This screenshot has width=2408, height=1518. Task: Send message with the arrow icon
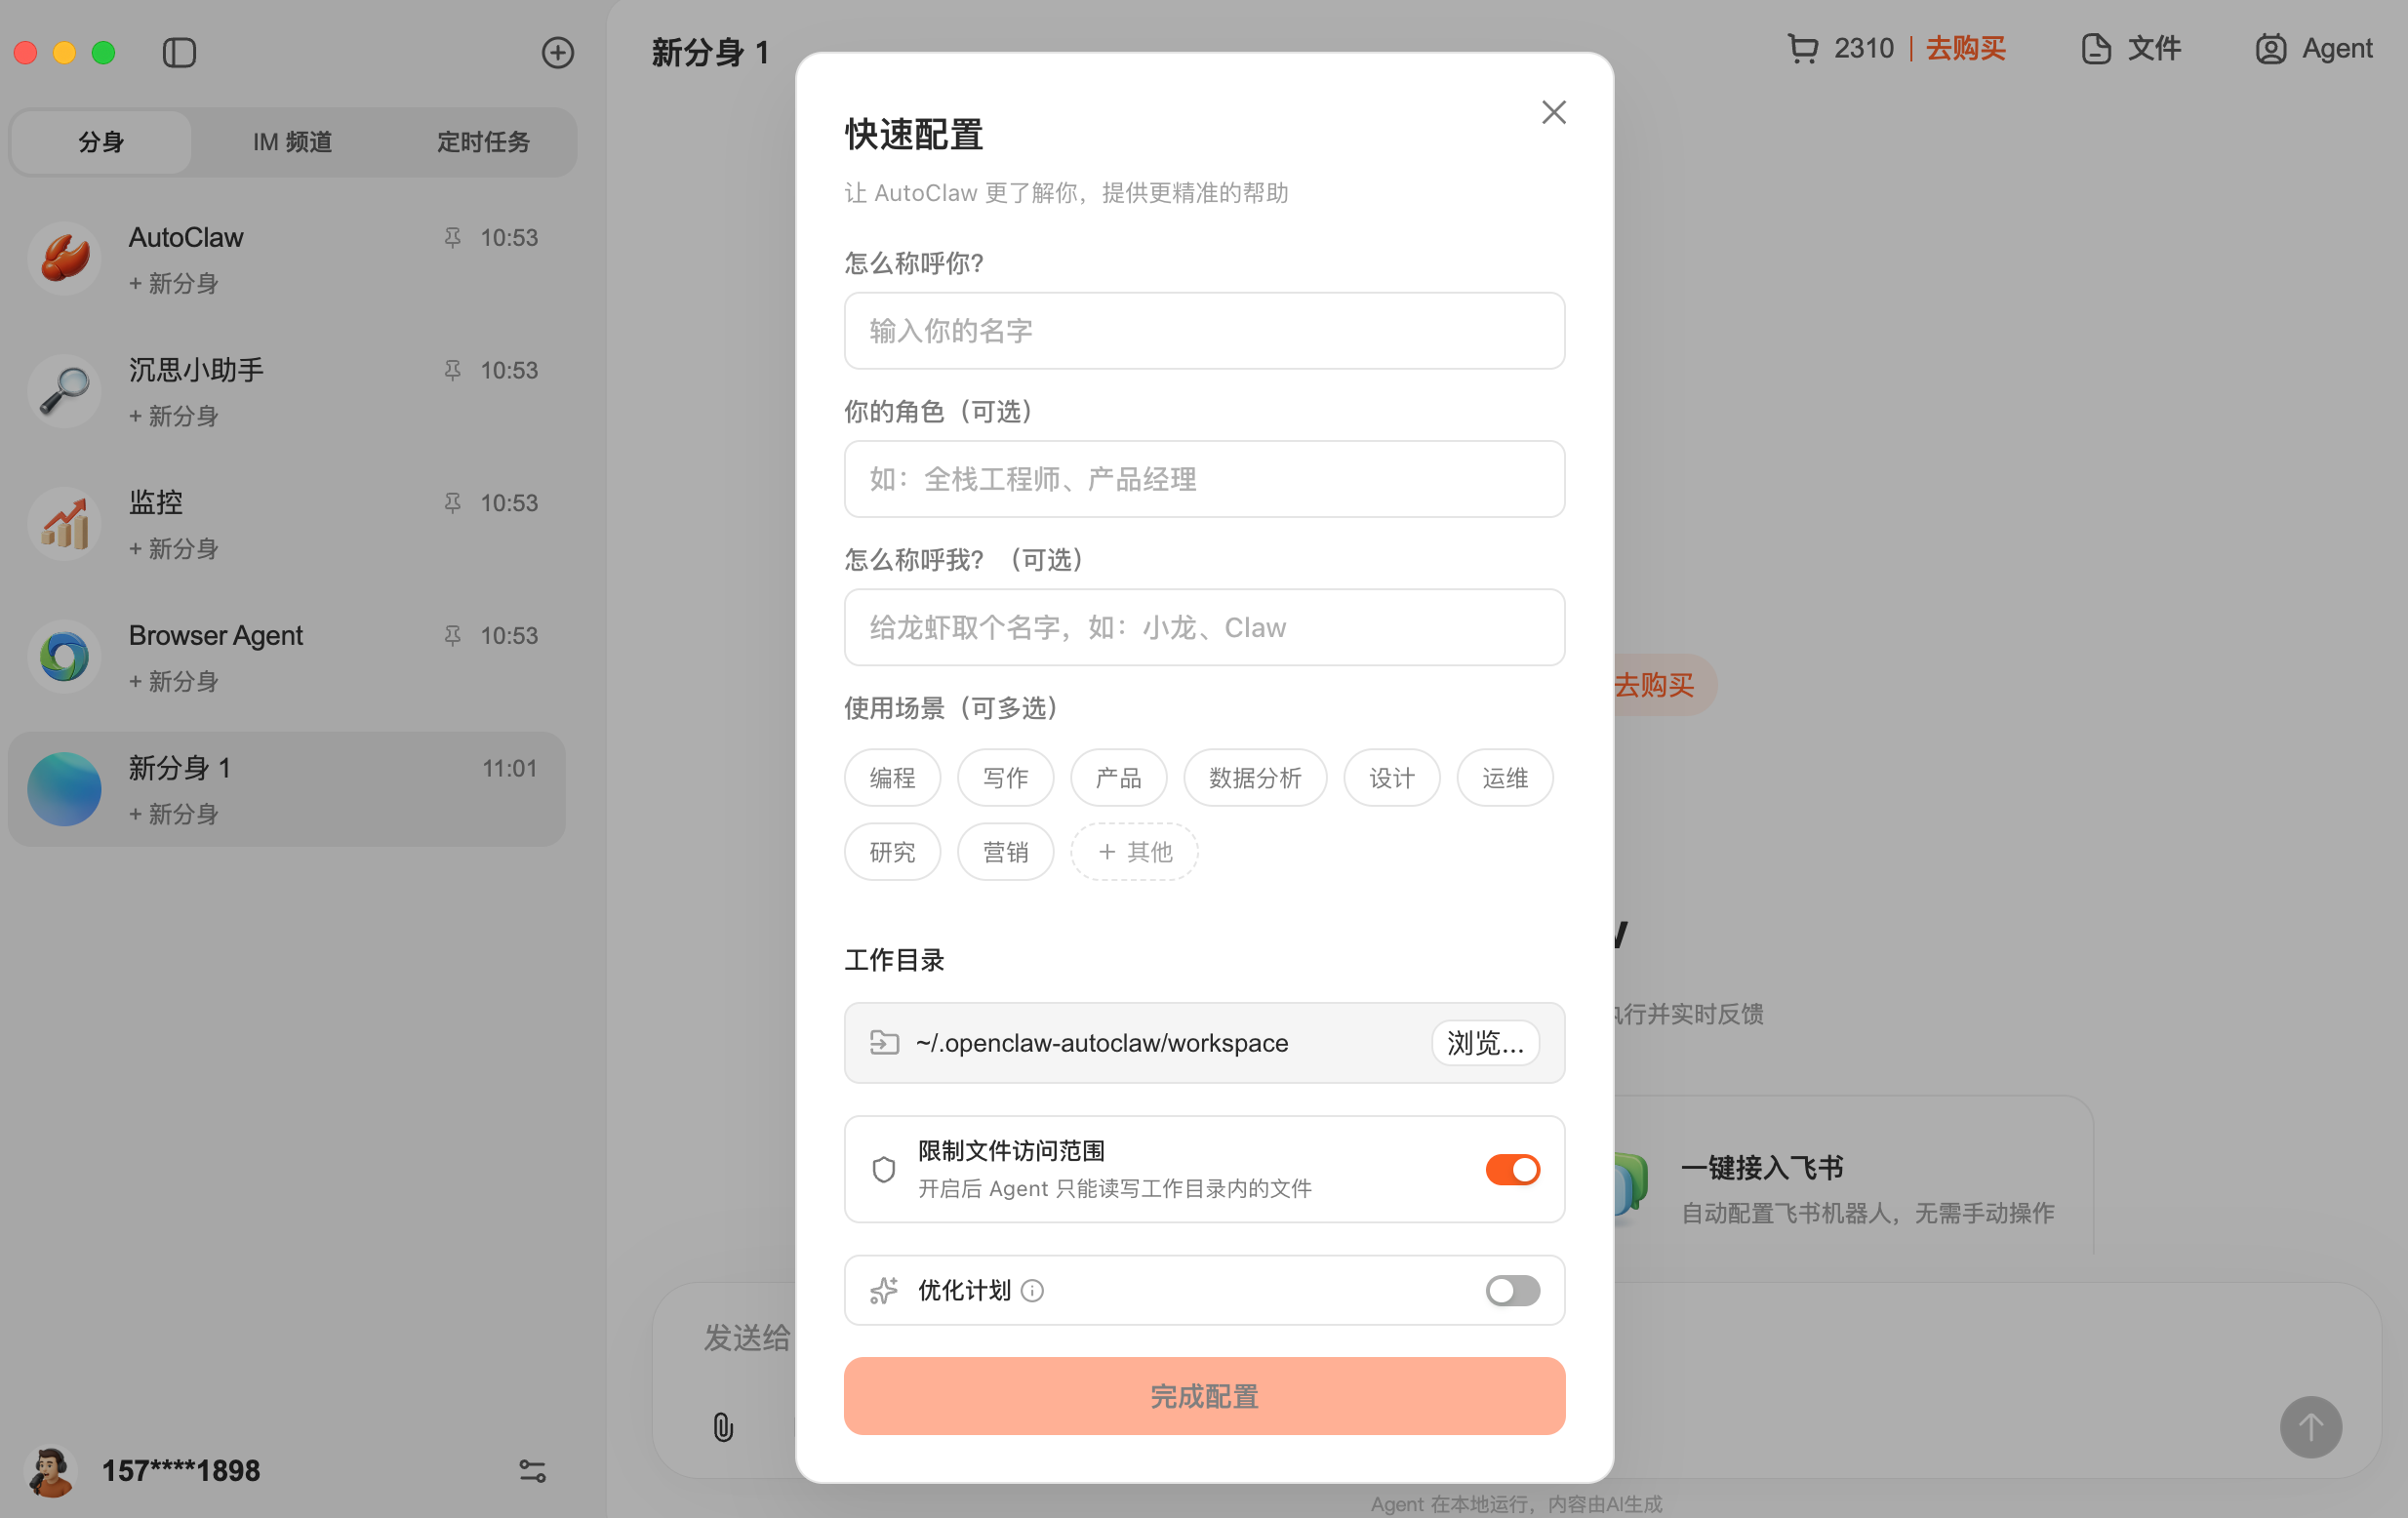(x=2310, y=1427)
